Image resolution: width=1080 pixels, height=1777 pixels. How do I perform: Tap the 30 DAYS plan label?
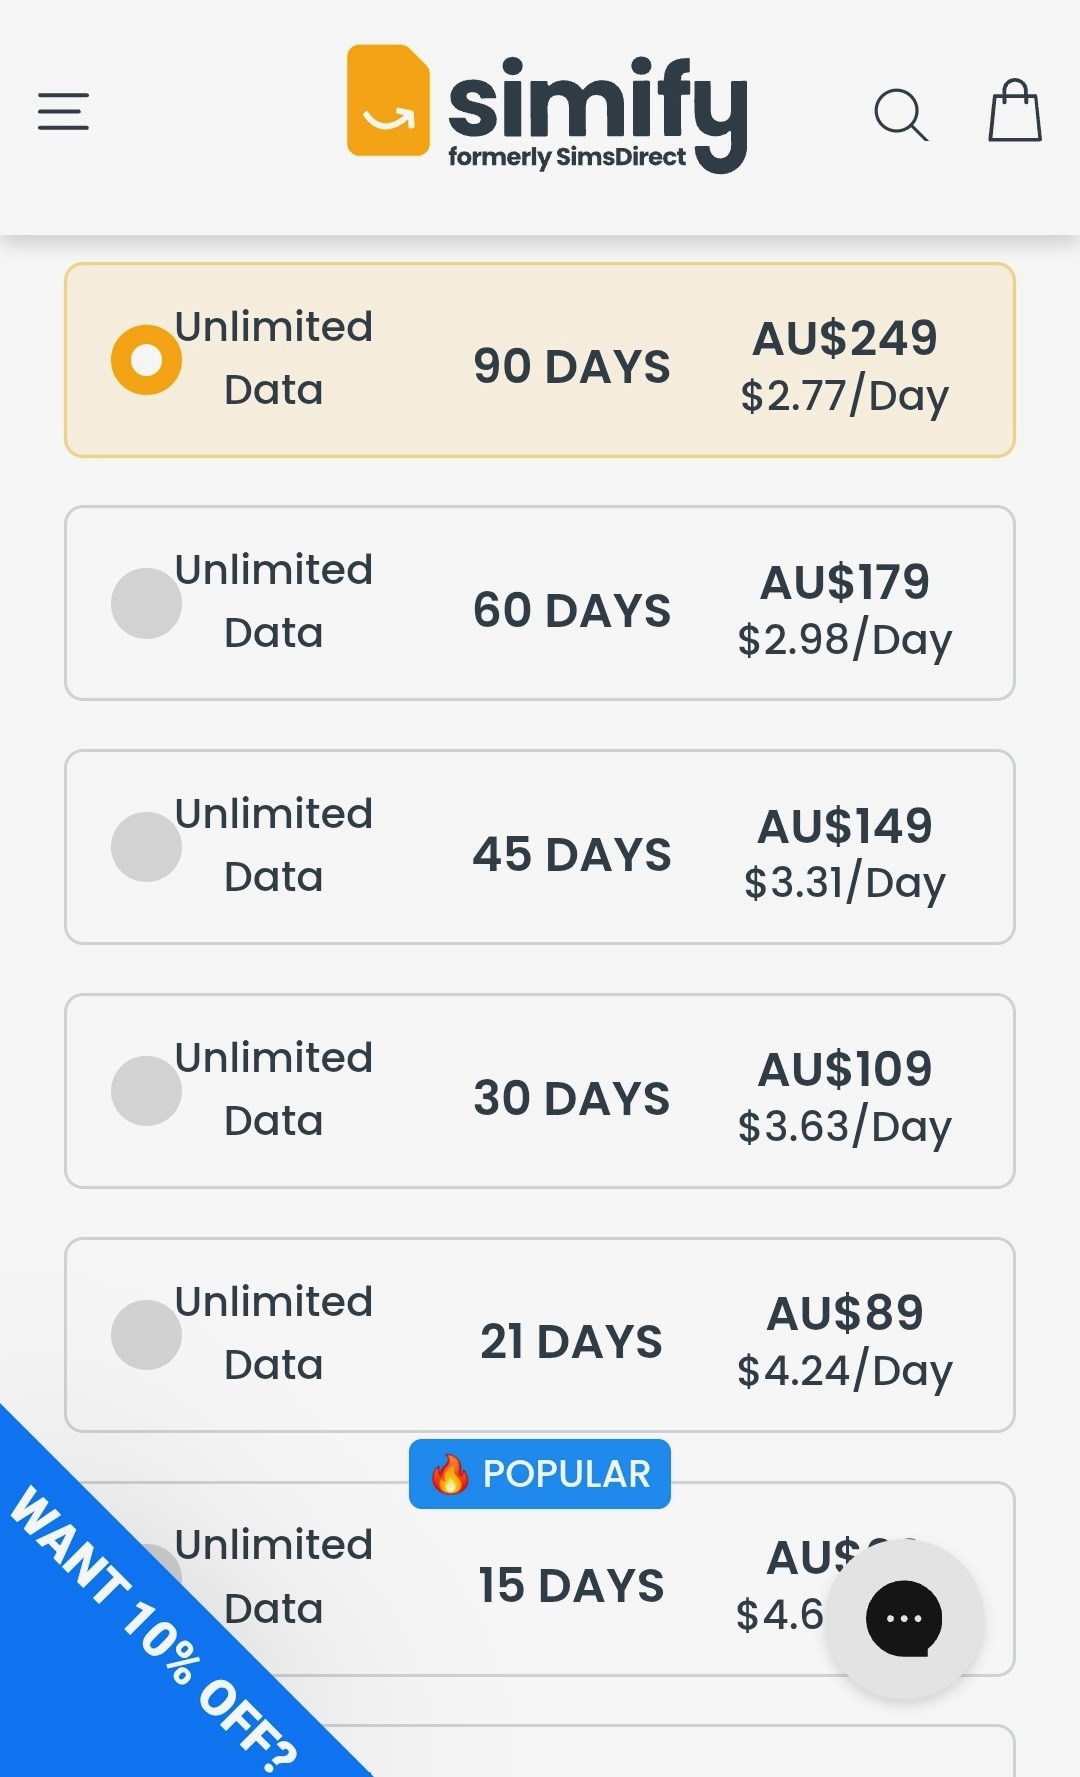click(x=571, y=1098)
